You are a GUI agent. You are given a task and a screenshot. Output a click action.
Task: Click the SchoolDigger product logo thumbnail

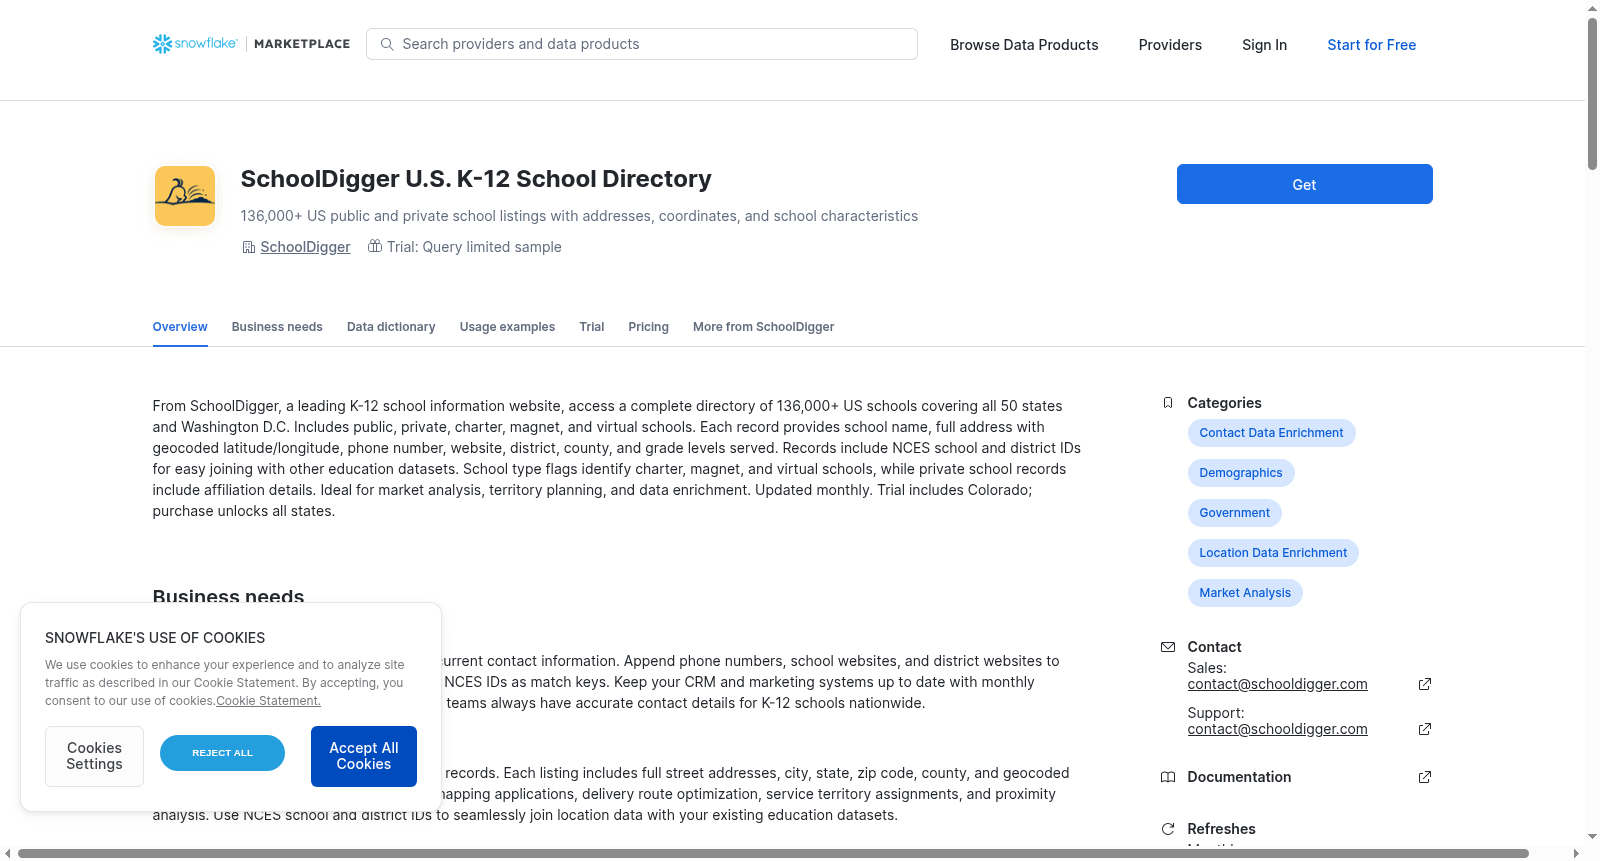[185, 196]
